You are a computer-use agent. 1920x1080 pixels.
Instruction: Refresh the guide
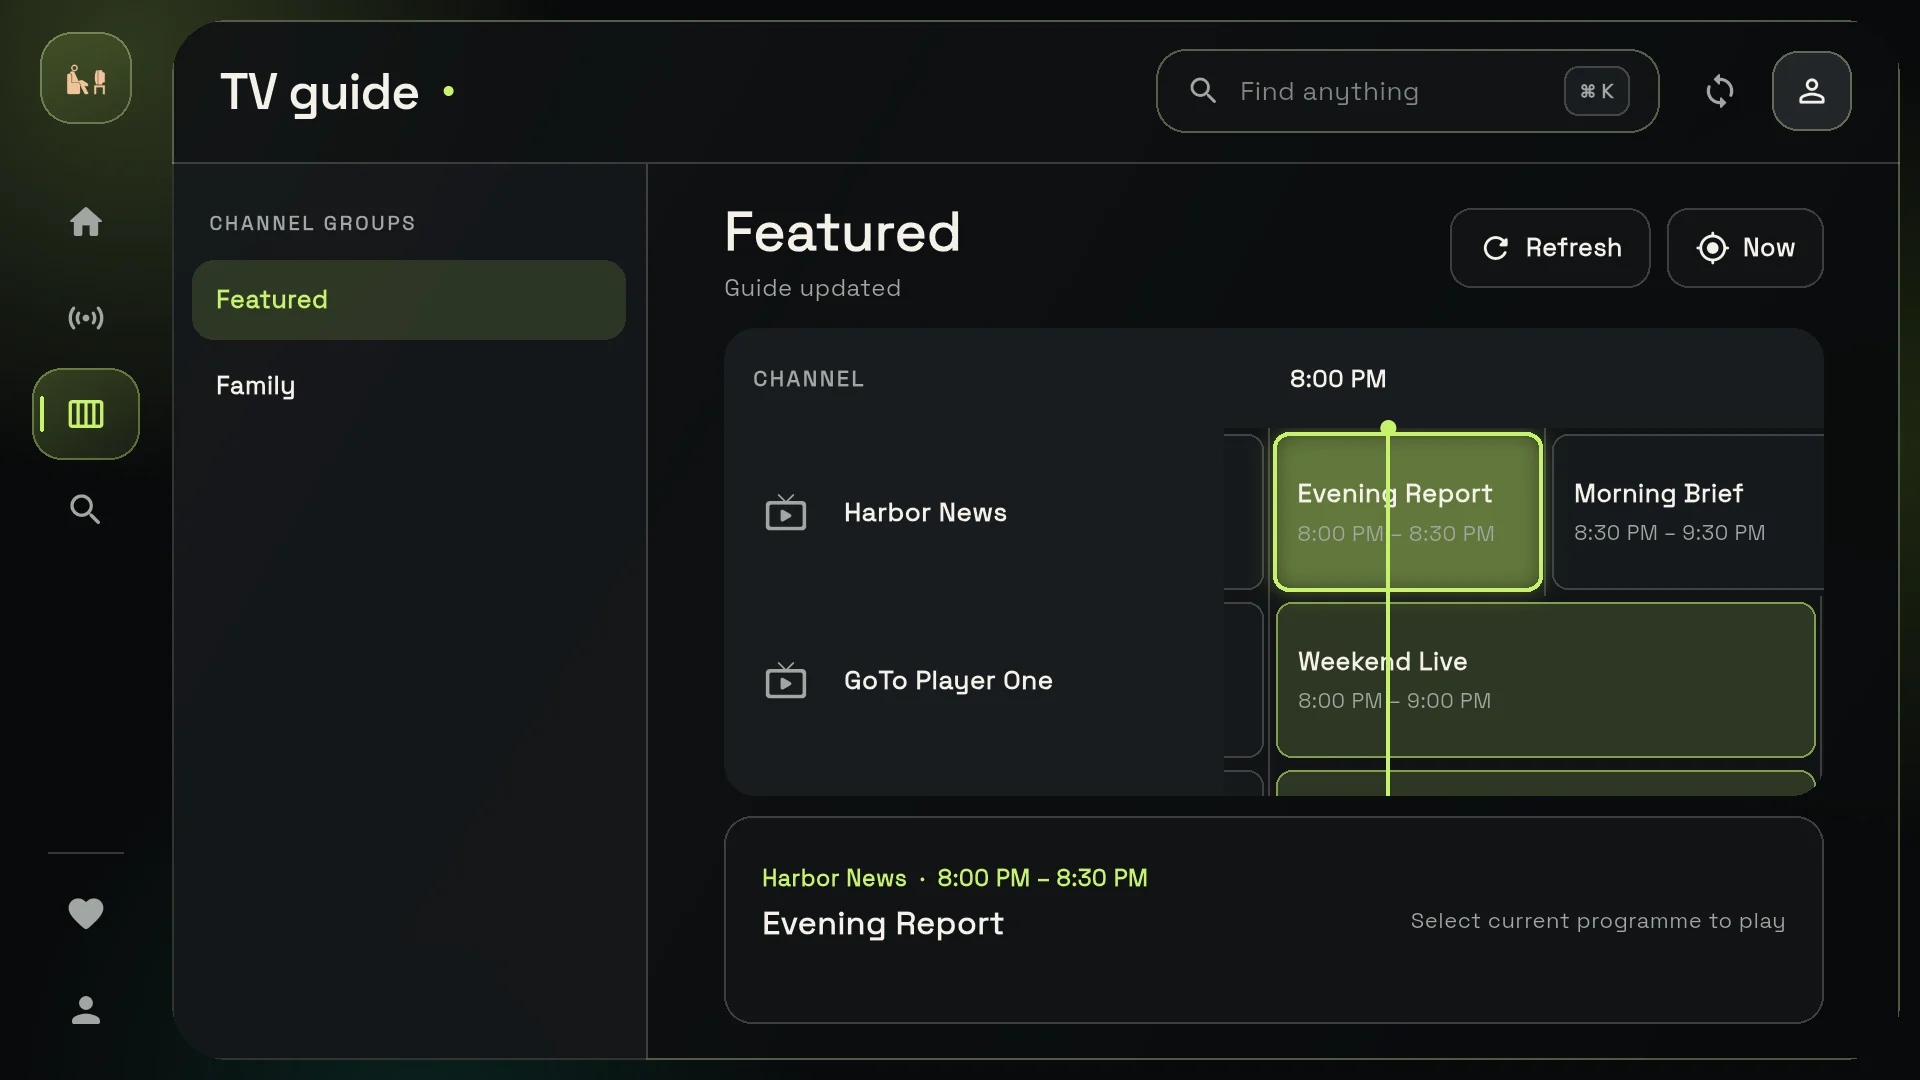coord(1550,248)
